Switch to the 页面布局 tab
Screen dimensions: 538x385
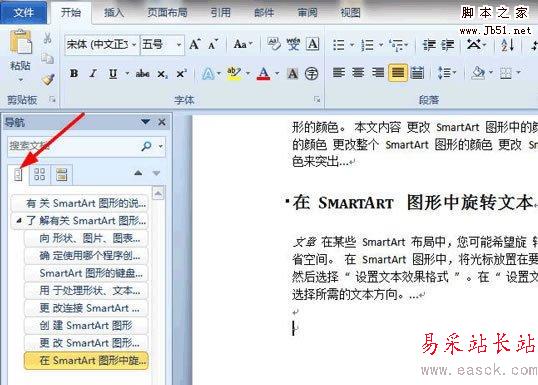point(167,13)
